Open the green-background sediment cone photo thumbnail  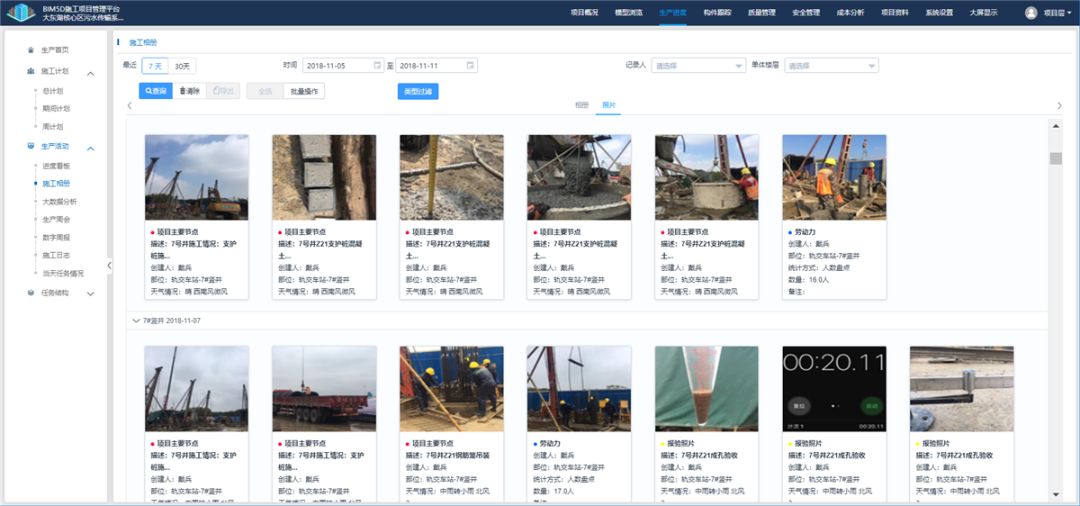(x=707, y=389)
